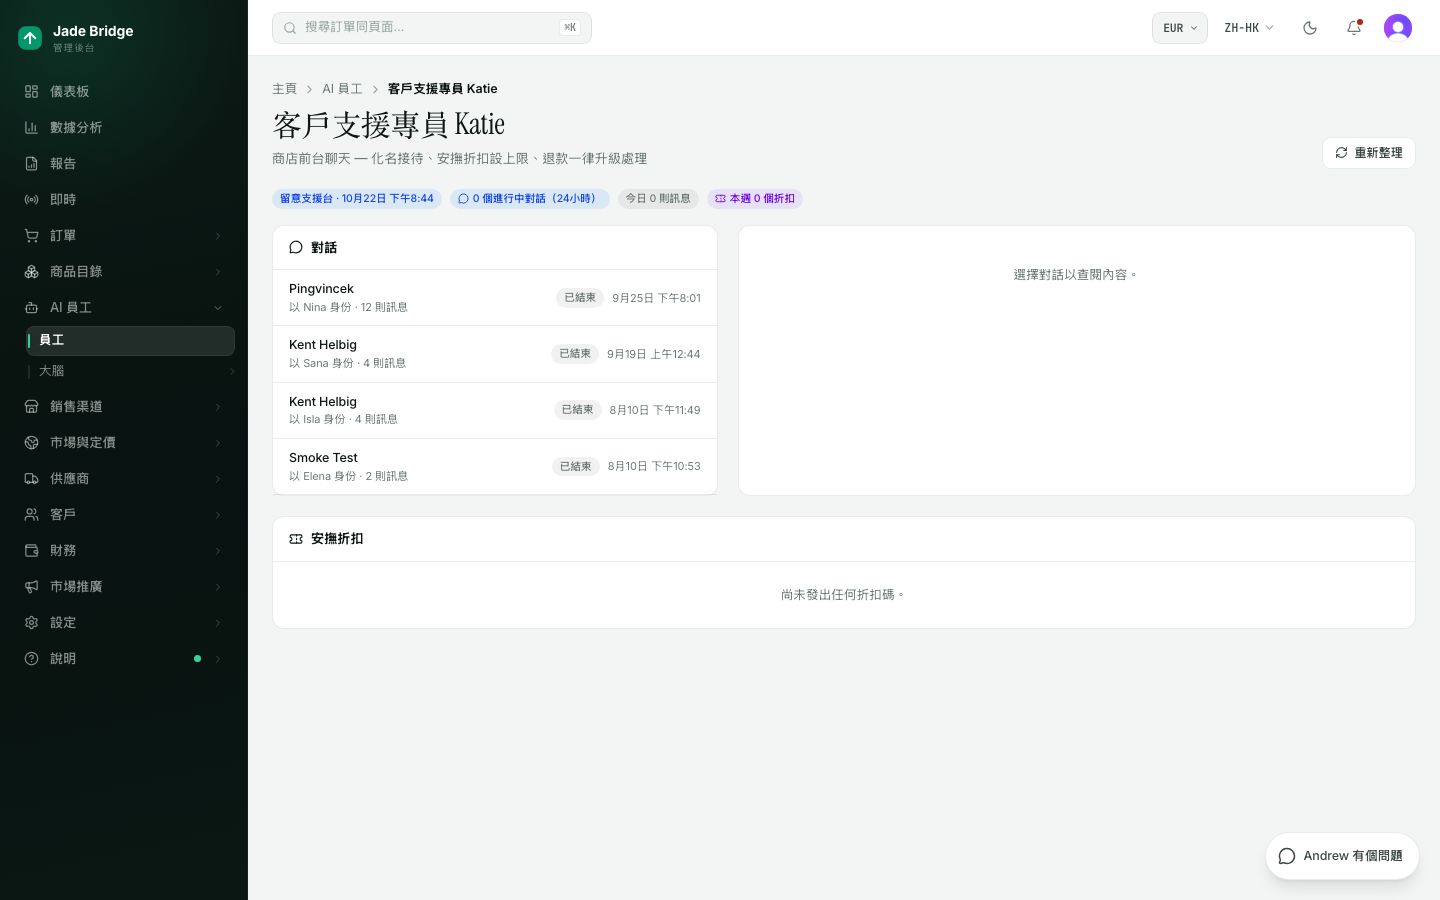Viewport: 1440px width, 900px height.
Task: Open the Smoke Test conversation
Action: click(495, 466)
